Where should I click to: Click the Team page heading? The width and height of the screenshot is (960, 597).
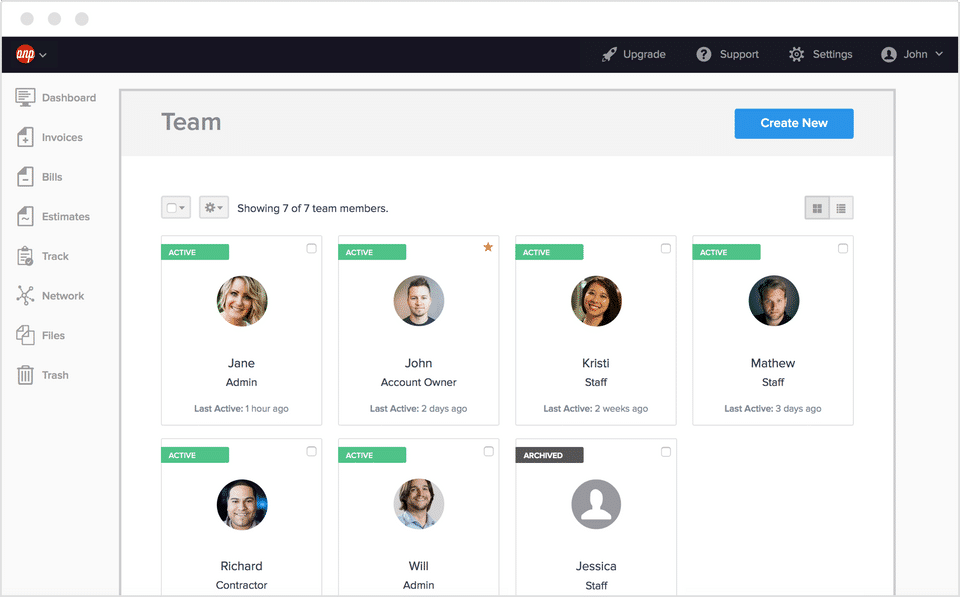point(191,122)
